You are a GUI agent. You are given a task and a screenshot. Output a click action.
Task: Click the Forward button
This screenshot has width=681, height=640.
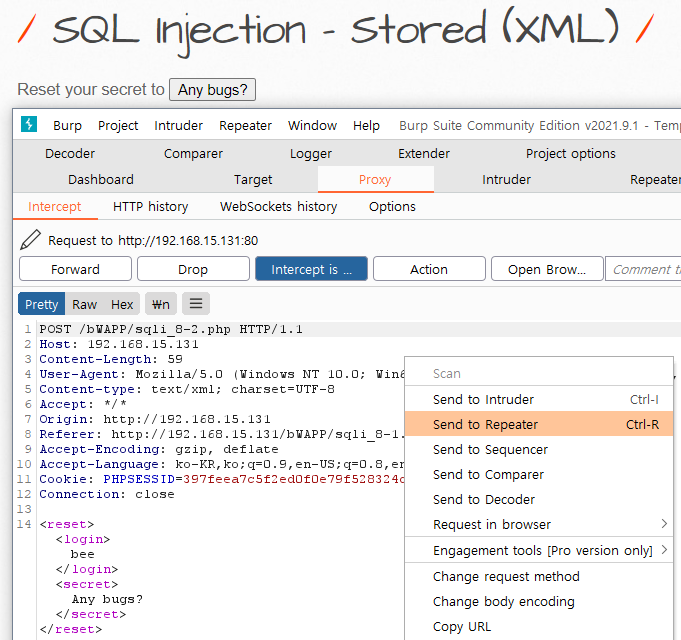click(75, 269)
